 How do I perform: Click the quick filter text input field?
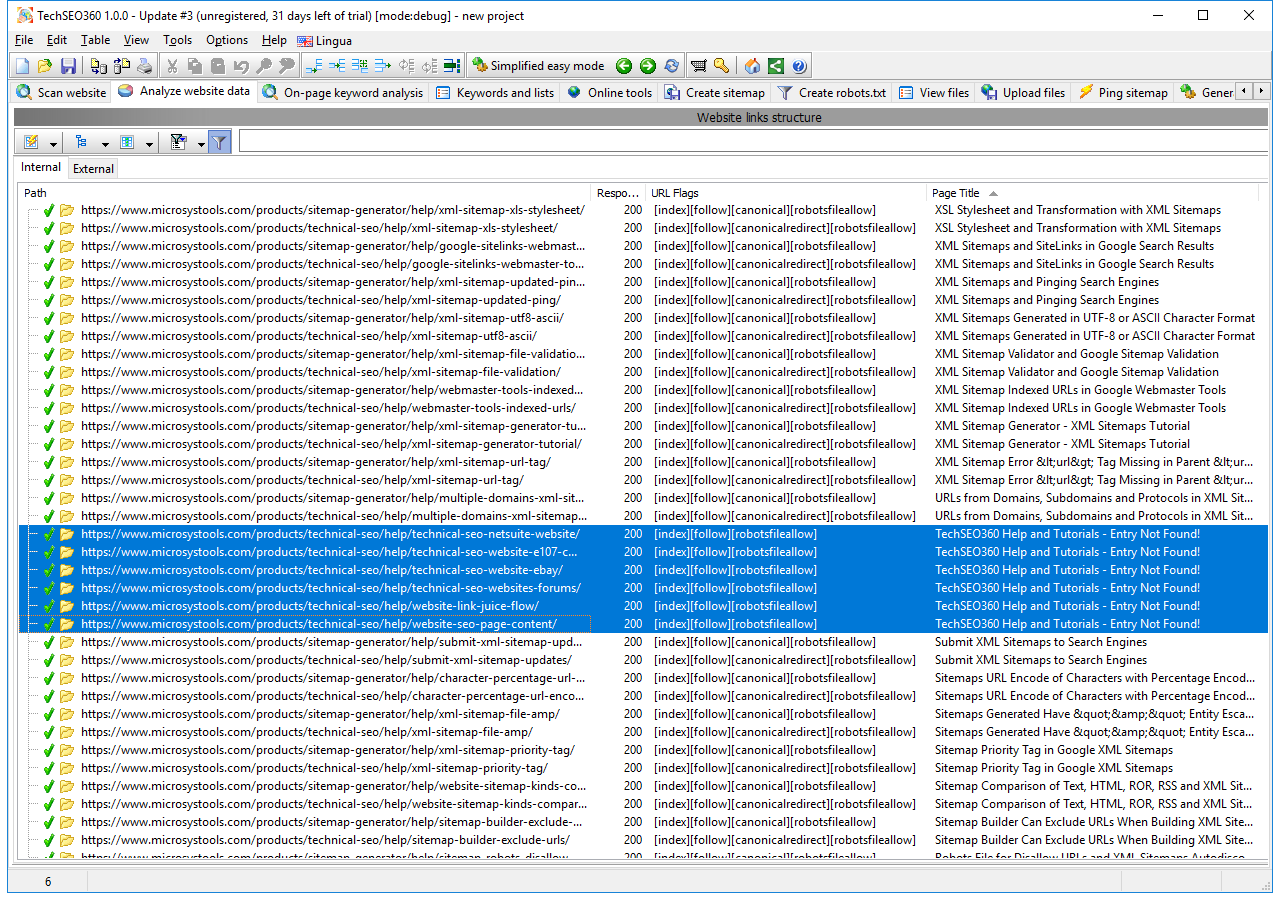(x=750, y=142)
